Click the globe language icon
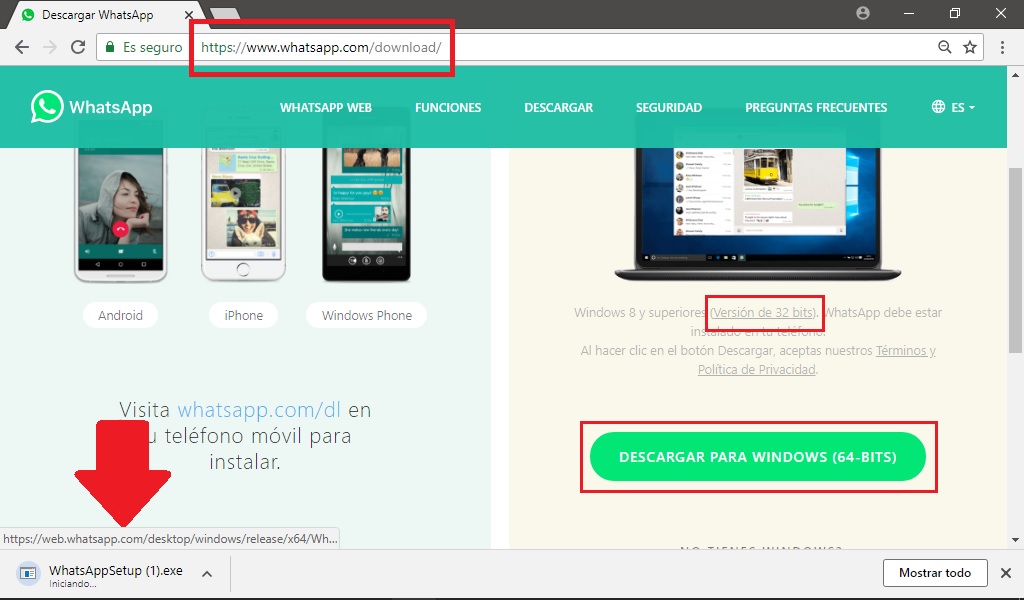The width and height of the screenshot is (1024, 600). [938, 106]
